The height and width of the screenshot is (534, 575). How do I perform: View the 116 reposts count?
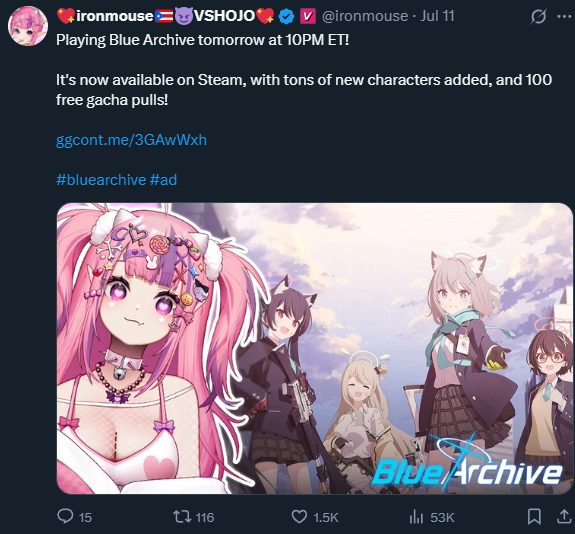[205, 517]
